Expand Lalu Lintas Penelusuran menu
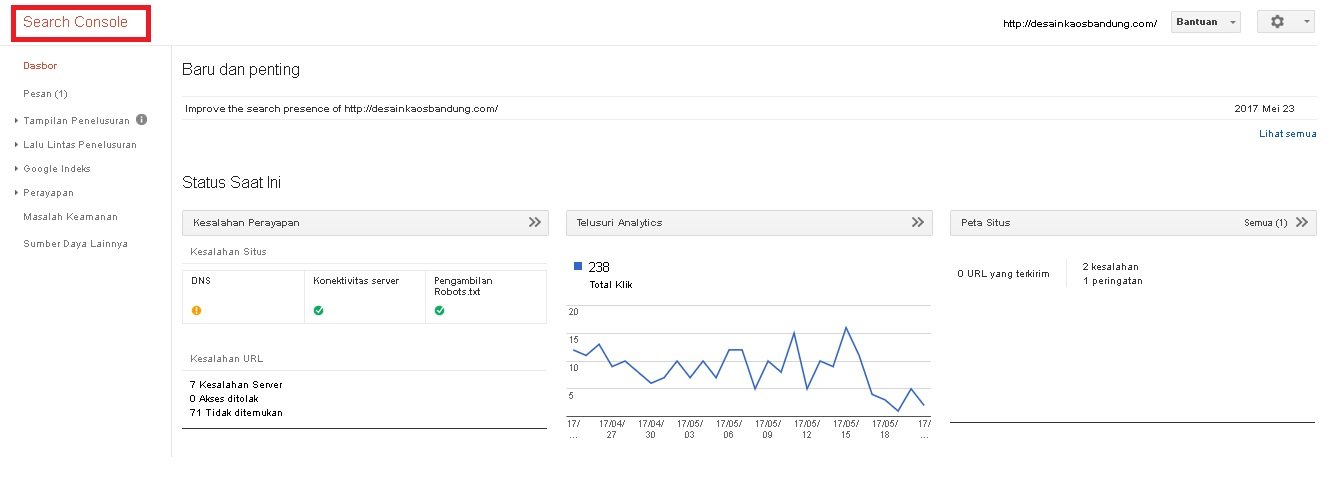Screen dimensions: 1343x481 [x=79, y=145]
